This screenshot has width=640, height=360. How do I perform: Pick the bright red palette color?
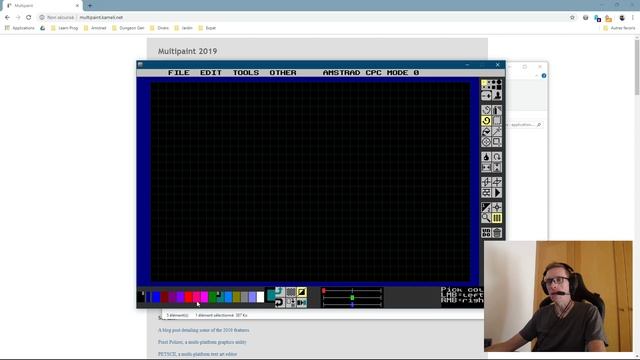189,297
